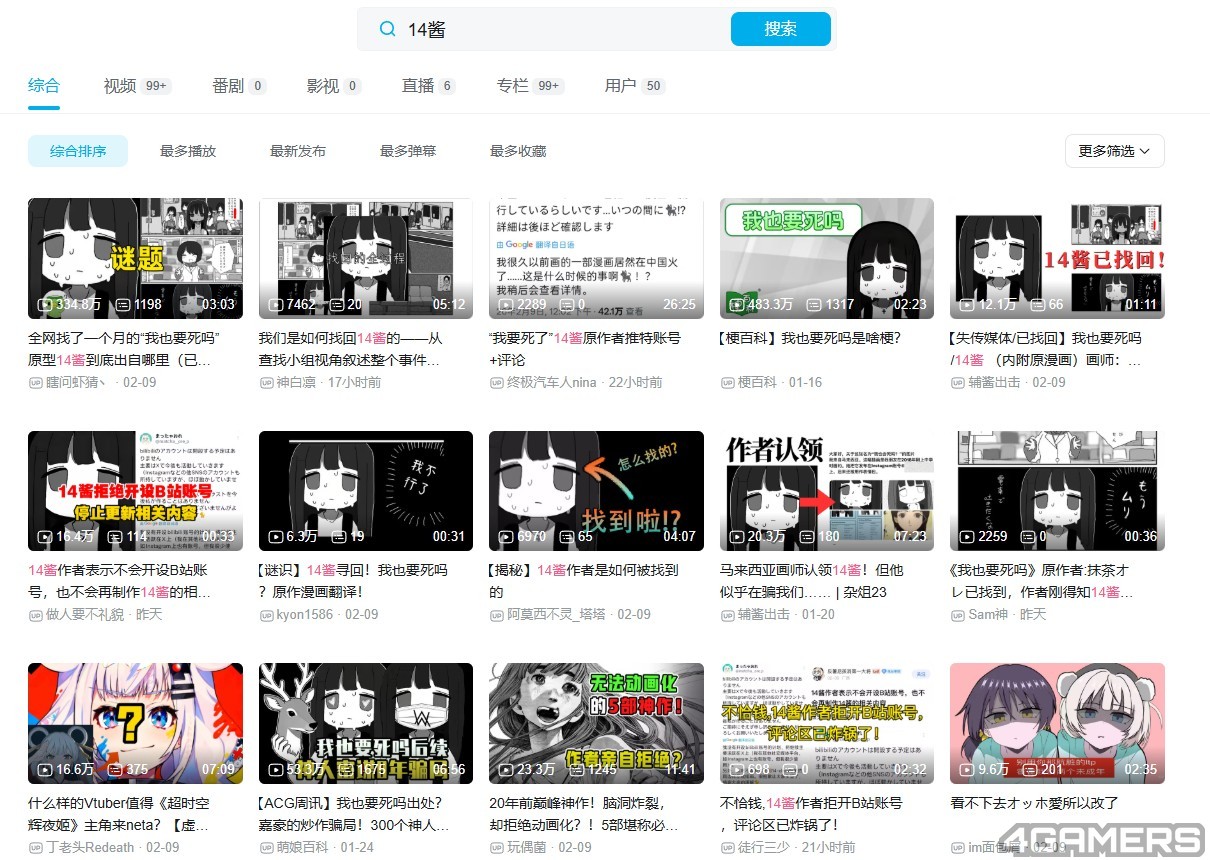Open the 作者认领 video thumbnail

point(826,490)
